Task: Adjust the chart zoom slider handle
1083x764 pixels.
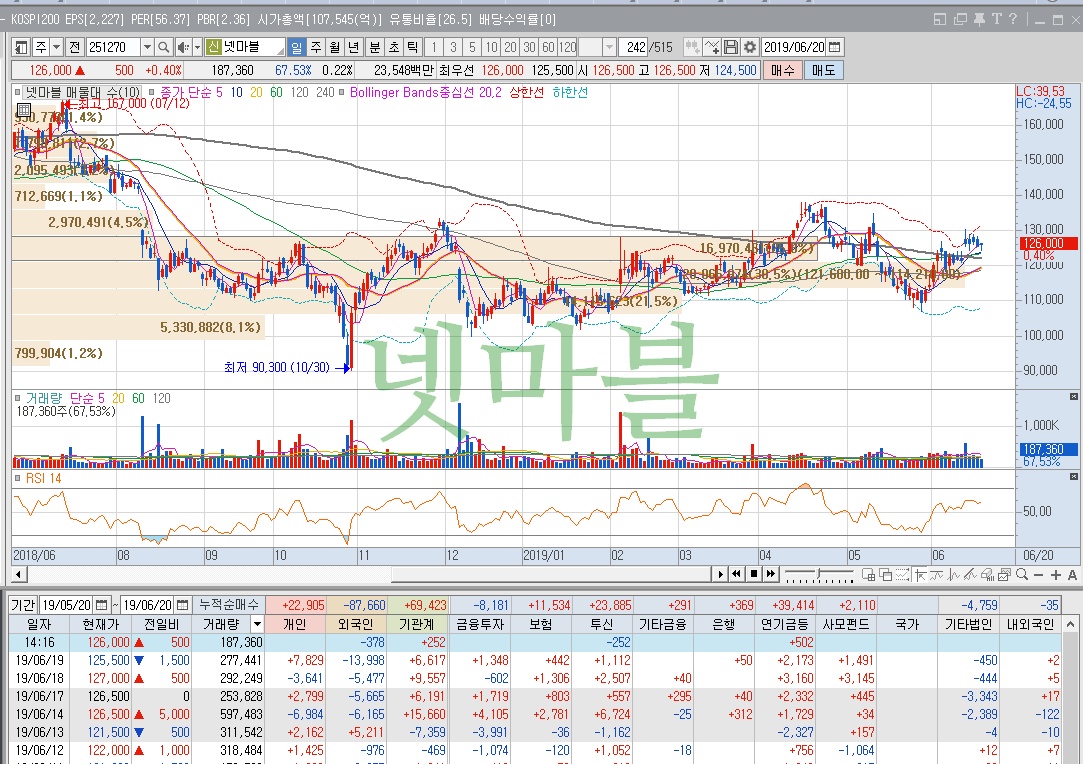Action: click(819, 574)
